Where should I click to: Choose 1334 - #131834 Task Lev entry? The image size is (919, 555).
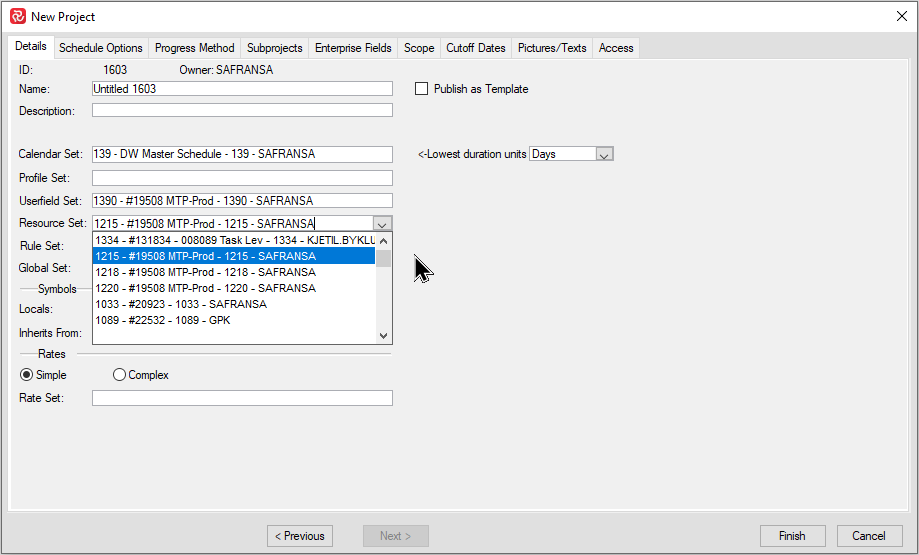pyautogui.click(x=234, y=240)
